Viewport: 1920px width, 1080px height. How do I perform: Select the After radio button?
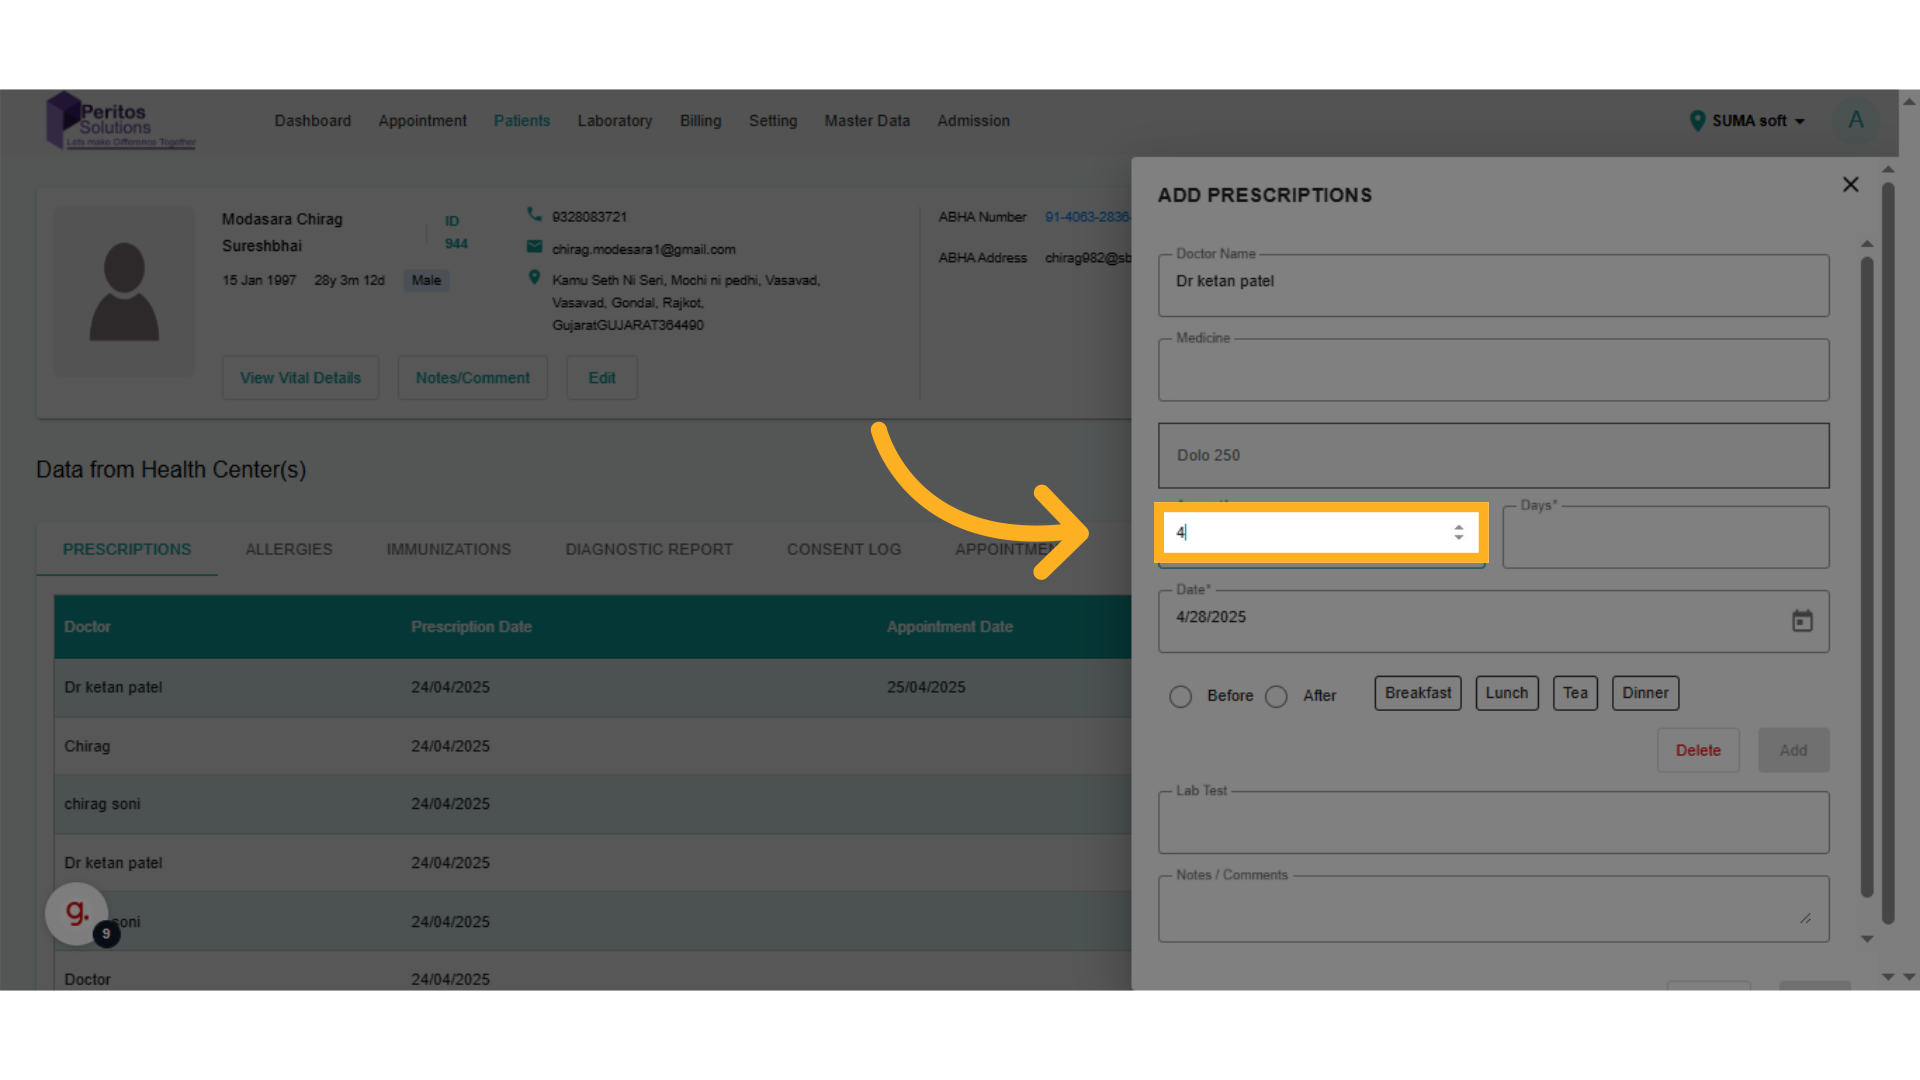pos(1276,696)
